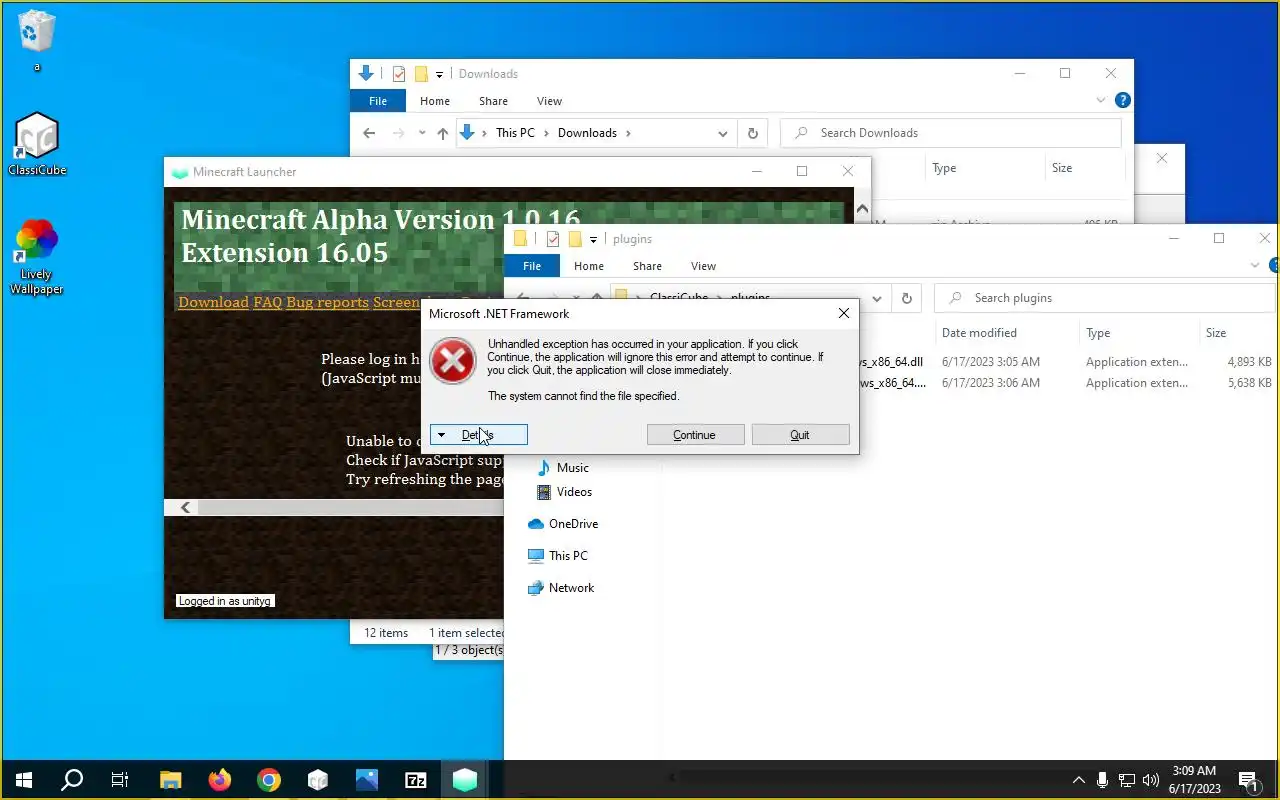The width and height of the screenshot is (1280, 800).
Task: Close the Microsoft .NET Framework dialog
Action: (x=843, y=313)
